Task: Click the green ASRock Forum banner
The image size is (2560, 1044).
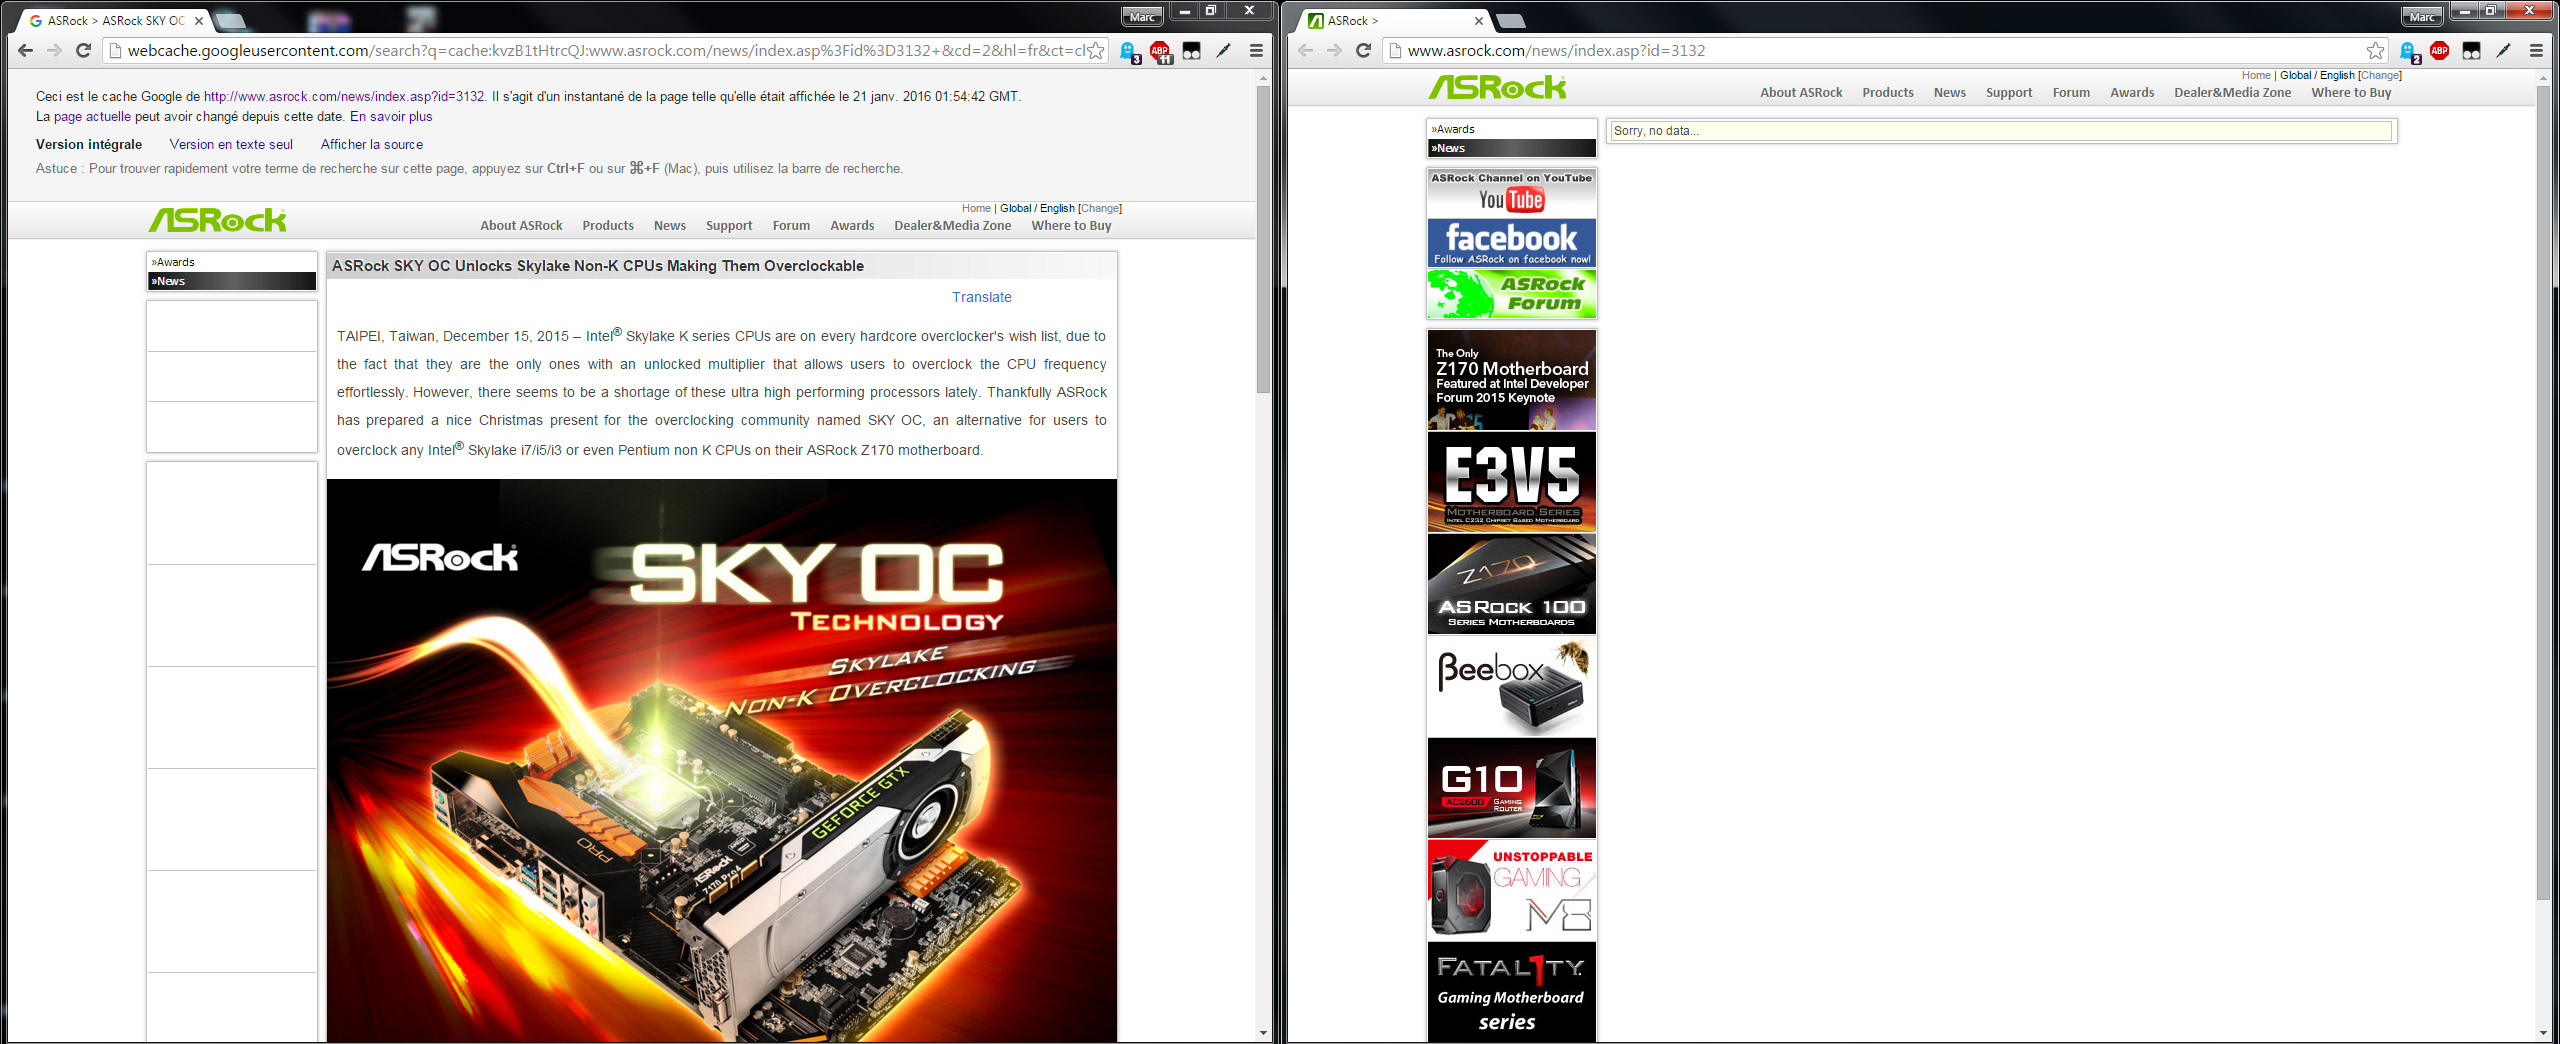Action: pos(1511,294)
